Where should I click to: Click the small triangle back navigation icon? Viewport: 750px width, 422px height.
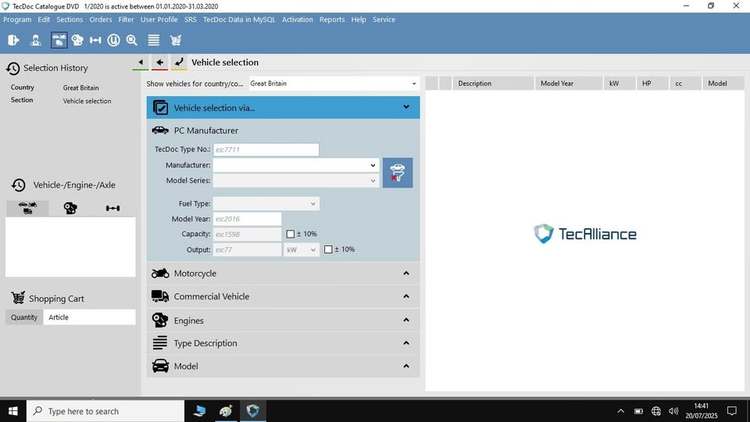coord(141,62)
